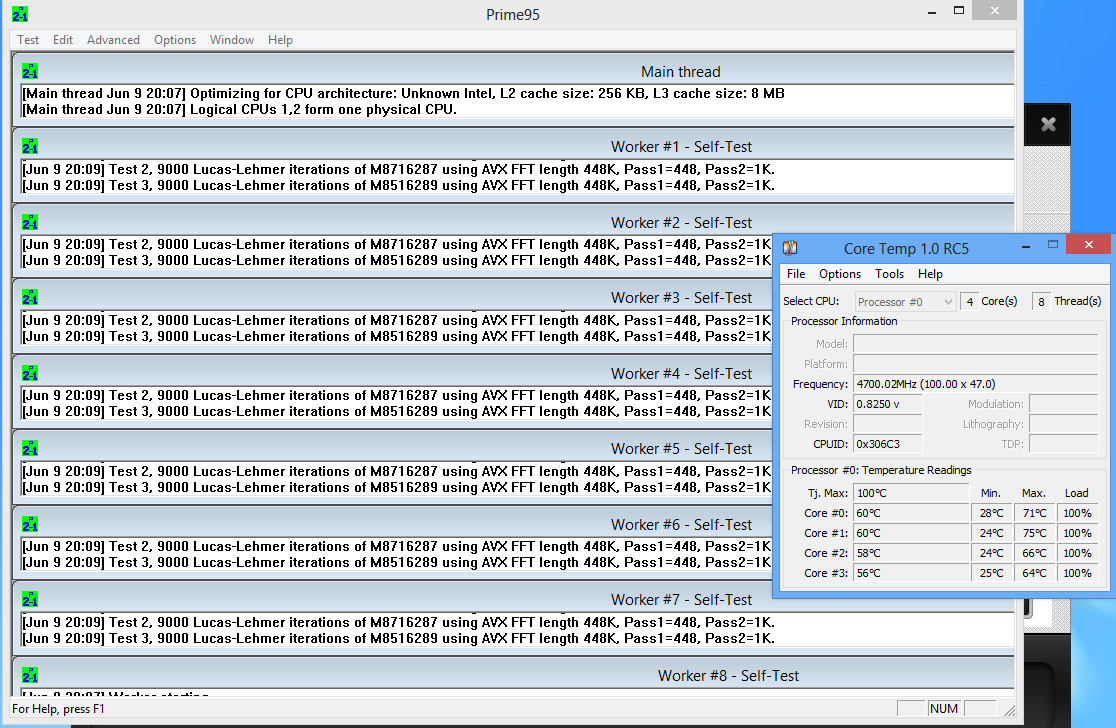Close the Prime95 window
The width and height of the screenshot is (1116, 728).
[x=994, y=11]
